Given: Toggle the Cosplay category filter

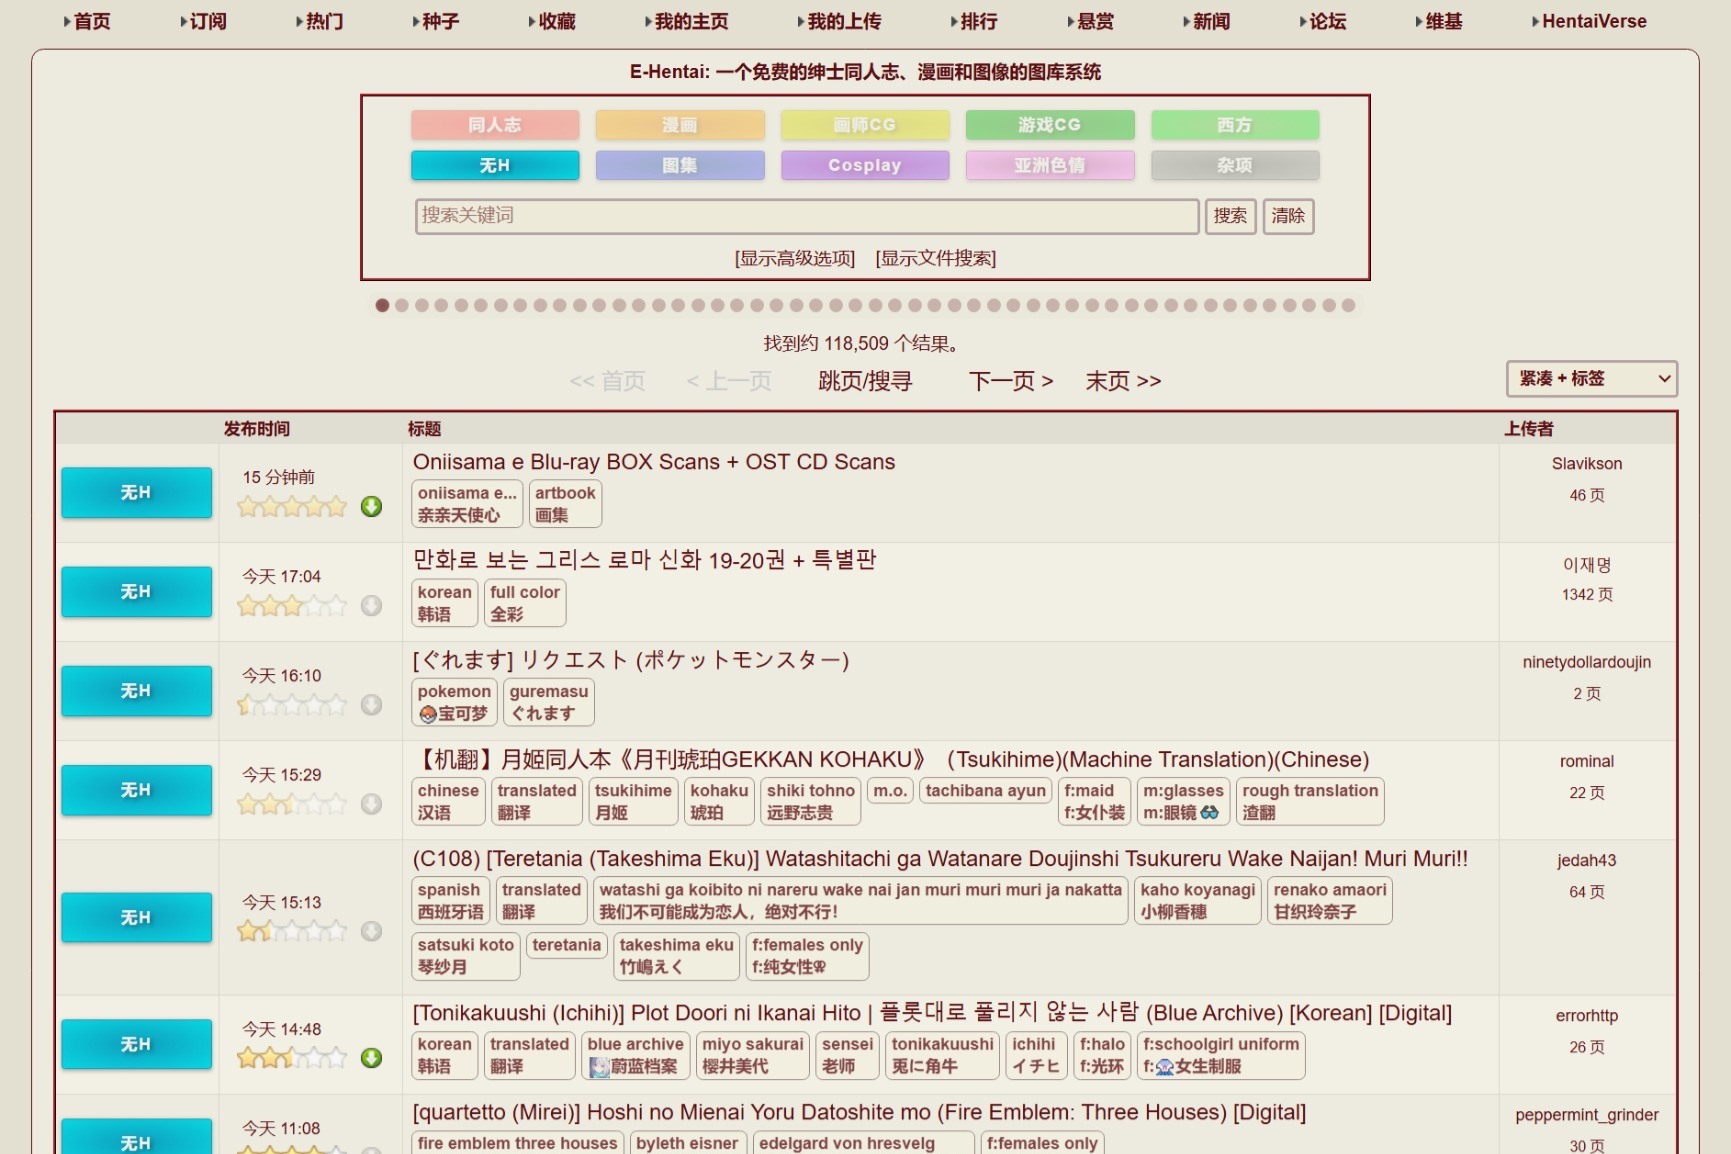Looking at the screenshot, I should [865, 165].
